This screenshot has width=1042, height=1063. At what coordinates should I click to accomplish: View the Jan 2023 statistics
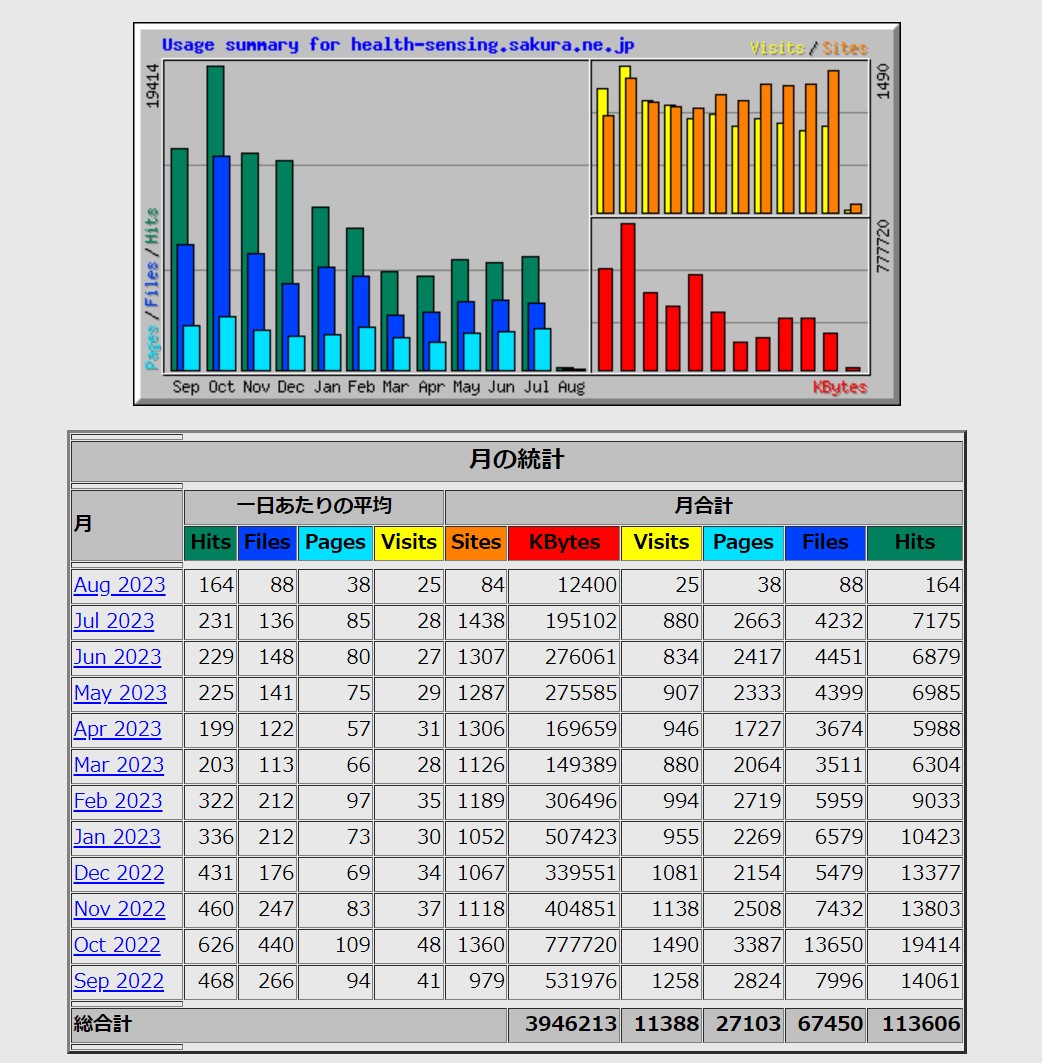(x=116, y=837)
